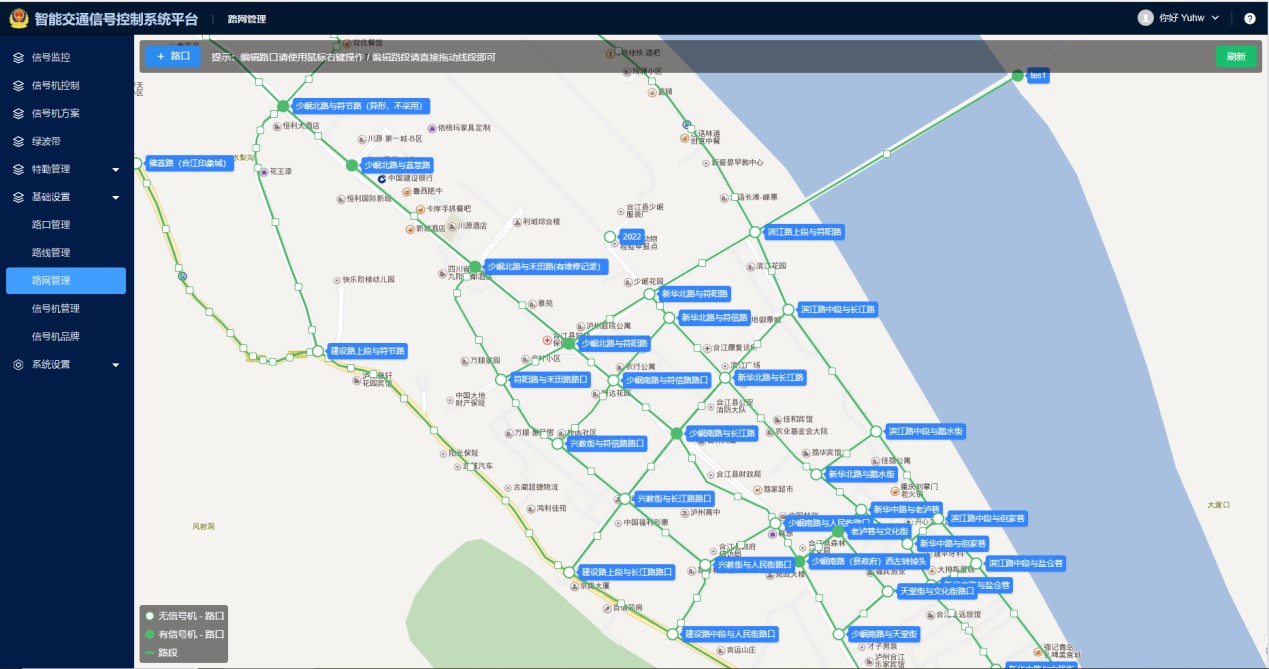
Task: Click the 建设路上段与长江路路口 node circle
Action: coord(569,572)
